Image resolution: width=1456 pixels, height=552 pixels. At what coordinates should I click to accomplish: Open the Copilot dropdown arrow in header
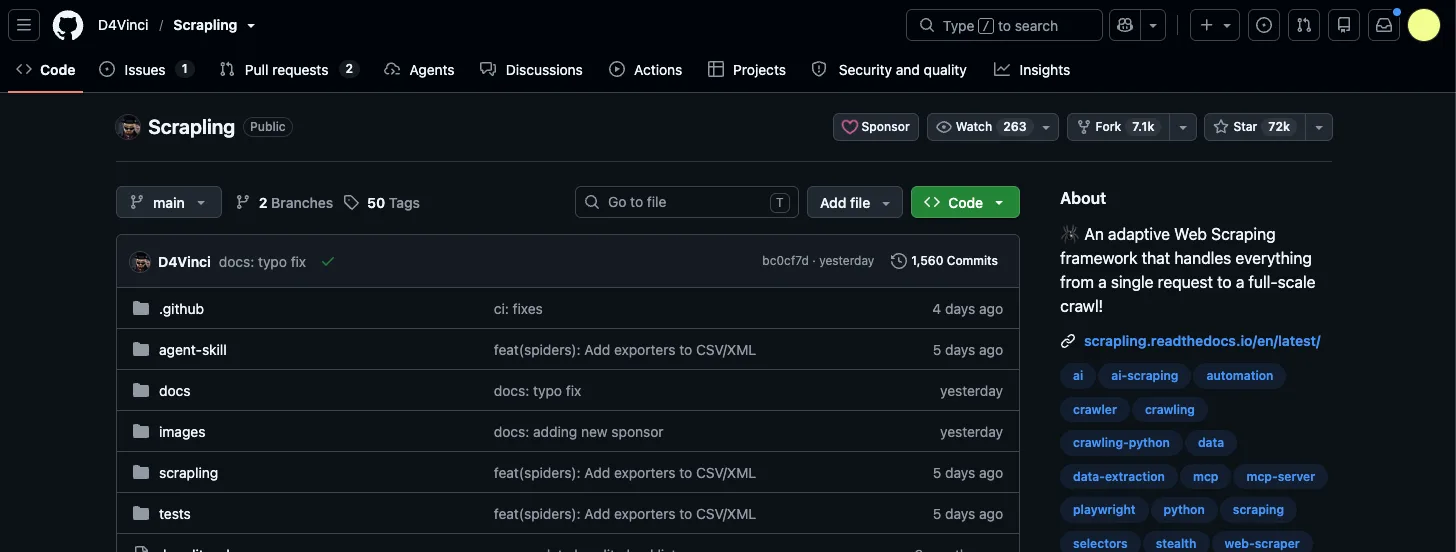click(1154, 25)
